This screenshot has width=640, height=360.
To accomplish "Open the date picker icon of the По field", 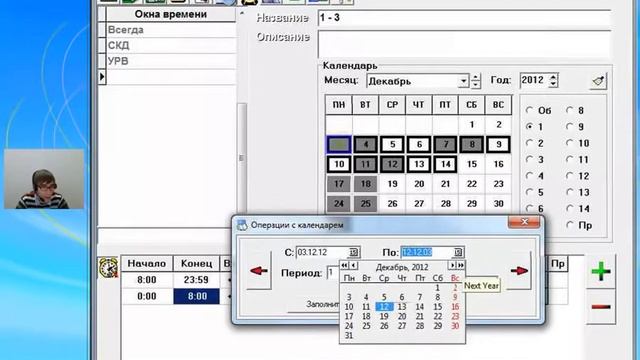I will (x=458, y=252).
